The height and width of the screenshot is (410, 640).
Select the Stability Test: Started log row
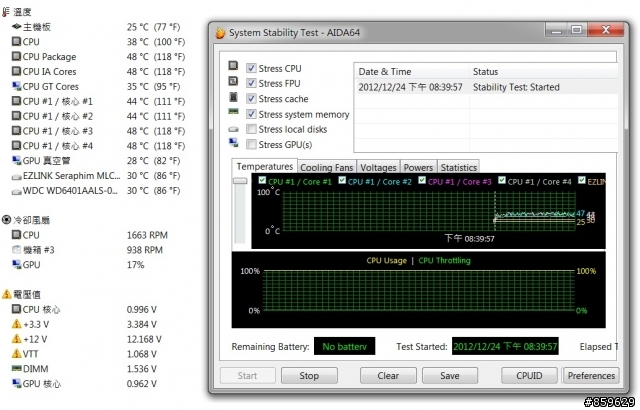(x=486, y=87)
